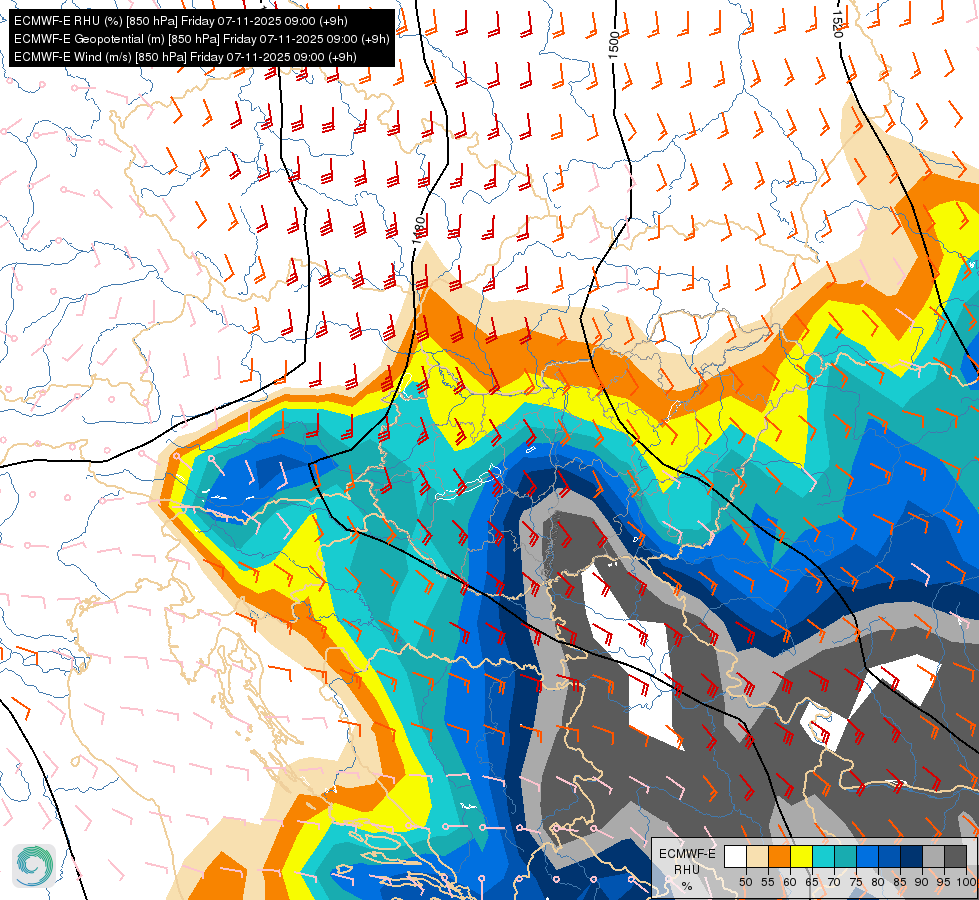Click the legend value 80

click(878, 882)
